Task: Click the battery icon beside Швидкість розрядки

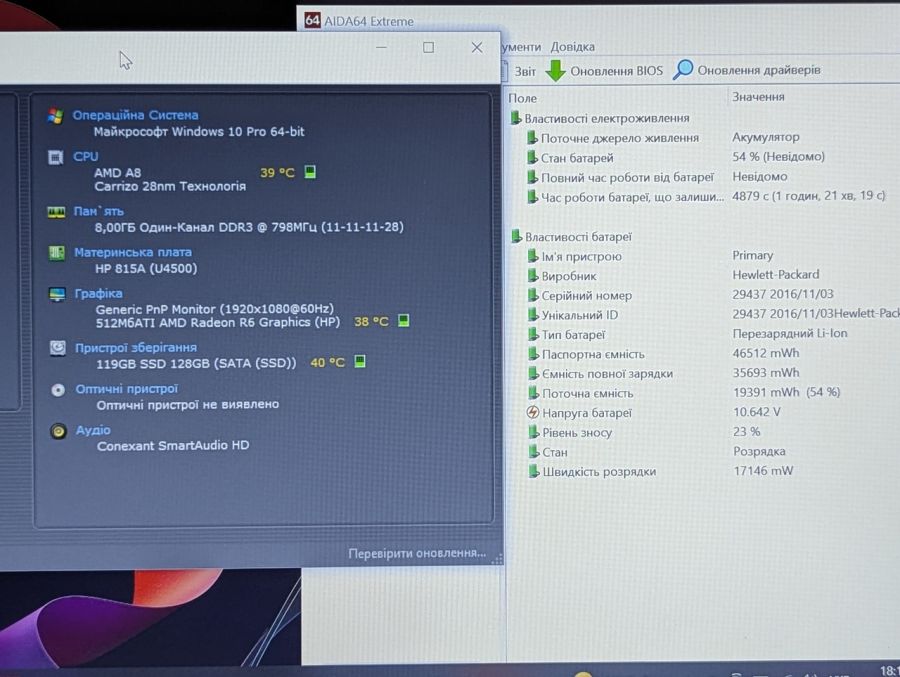Action: [533, 471]
